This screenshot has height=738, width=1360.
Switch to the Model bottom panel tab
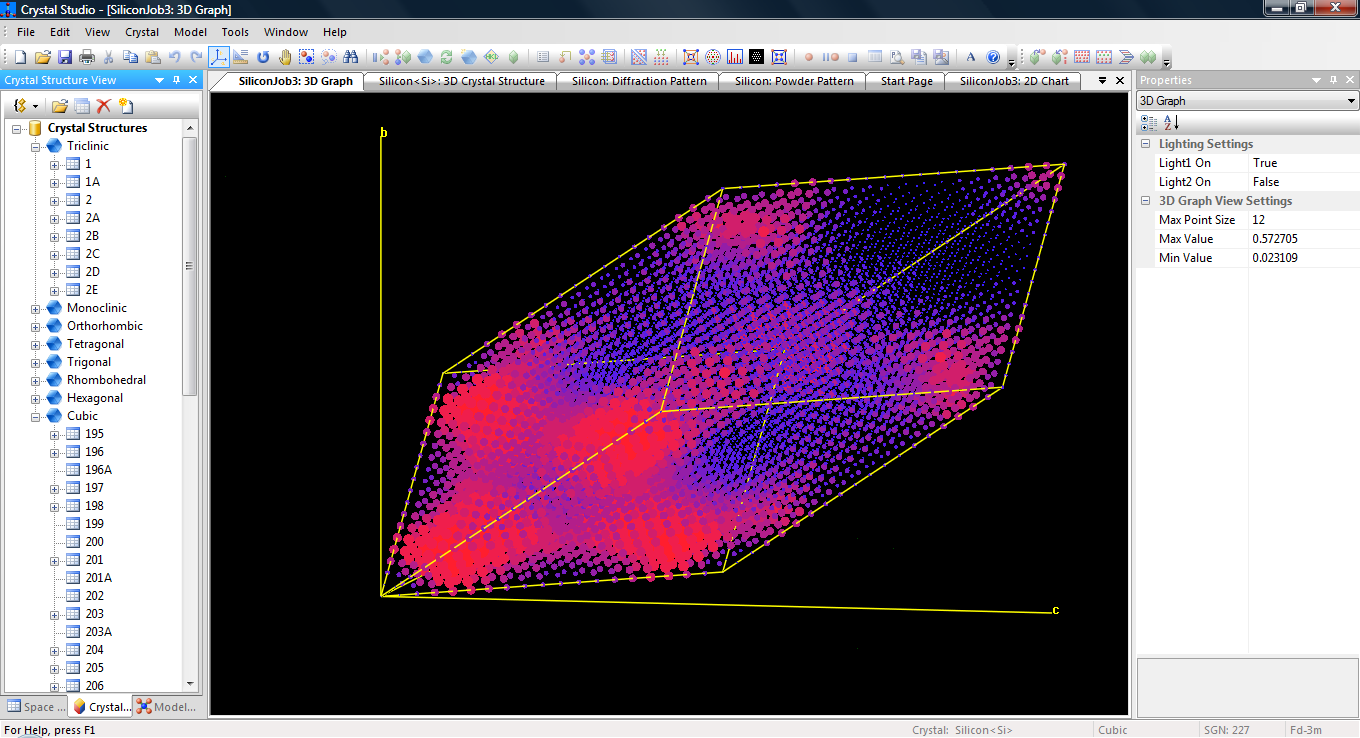coord(167,707)
